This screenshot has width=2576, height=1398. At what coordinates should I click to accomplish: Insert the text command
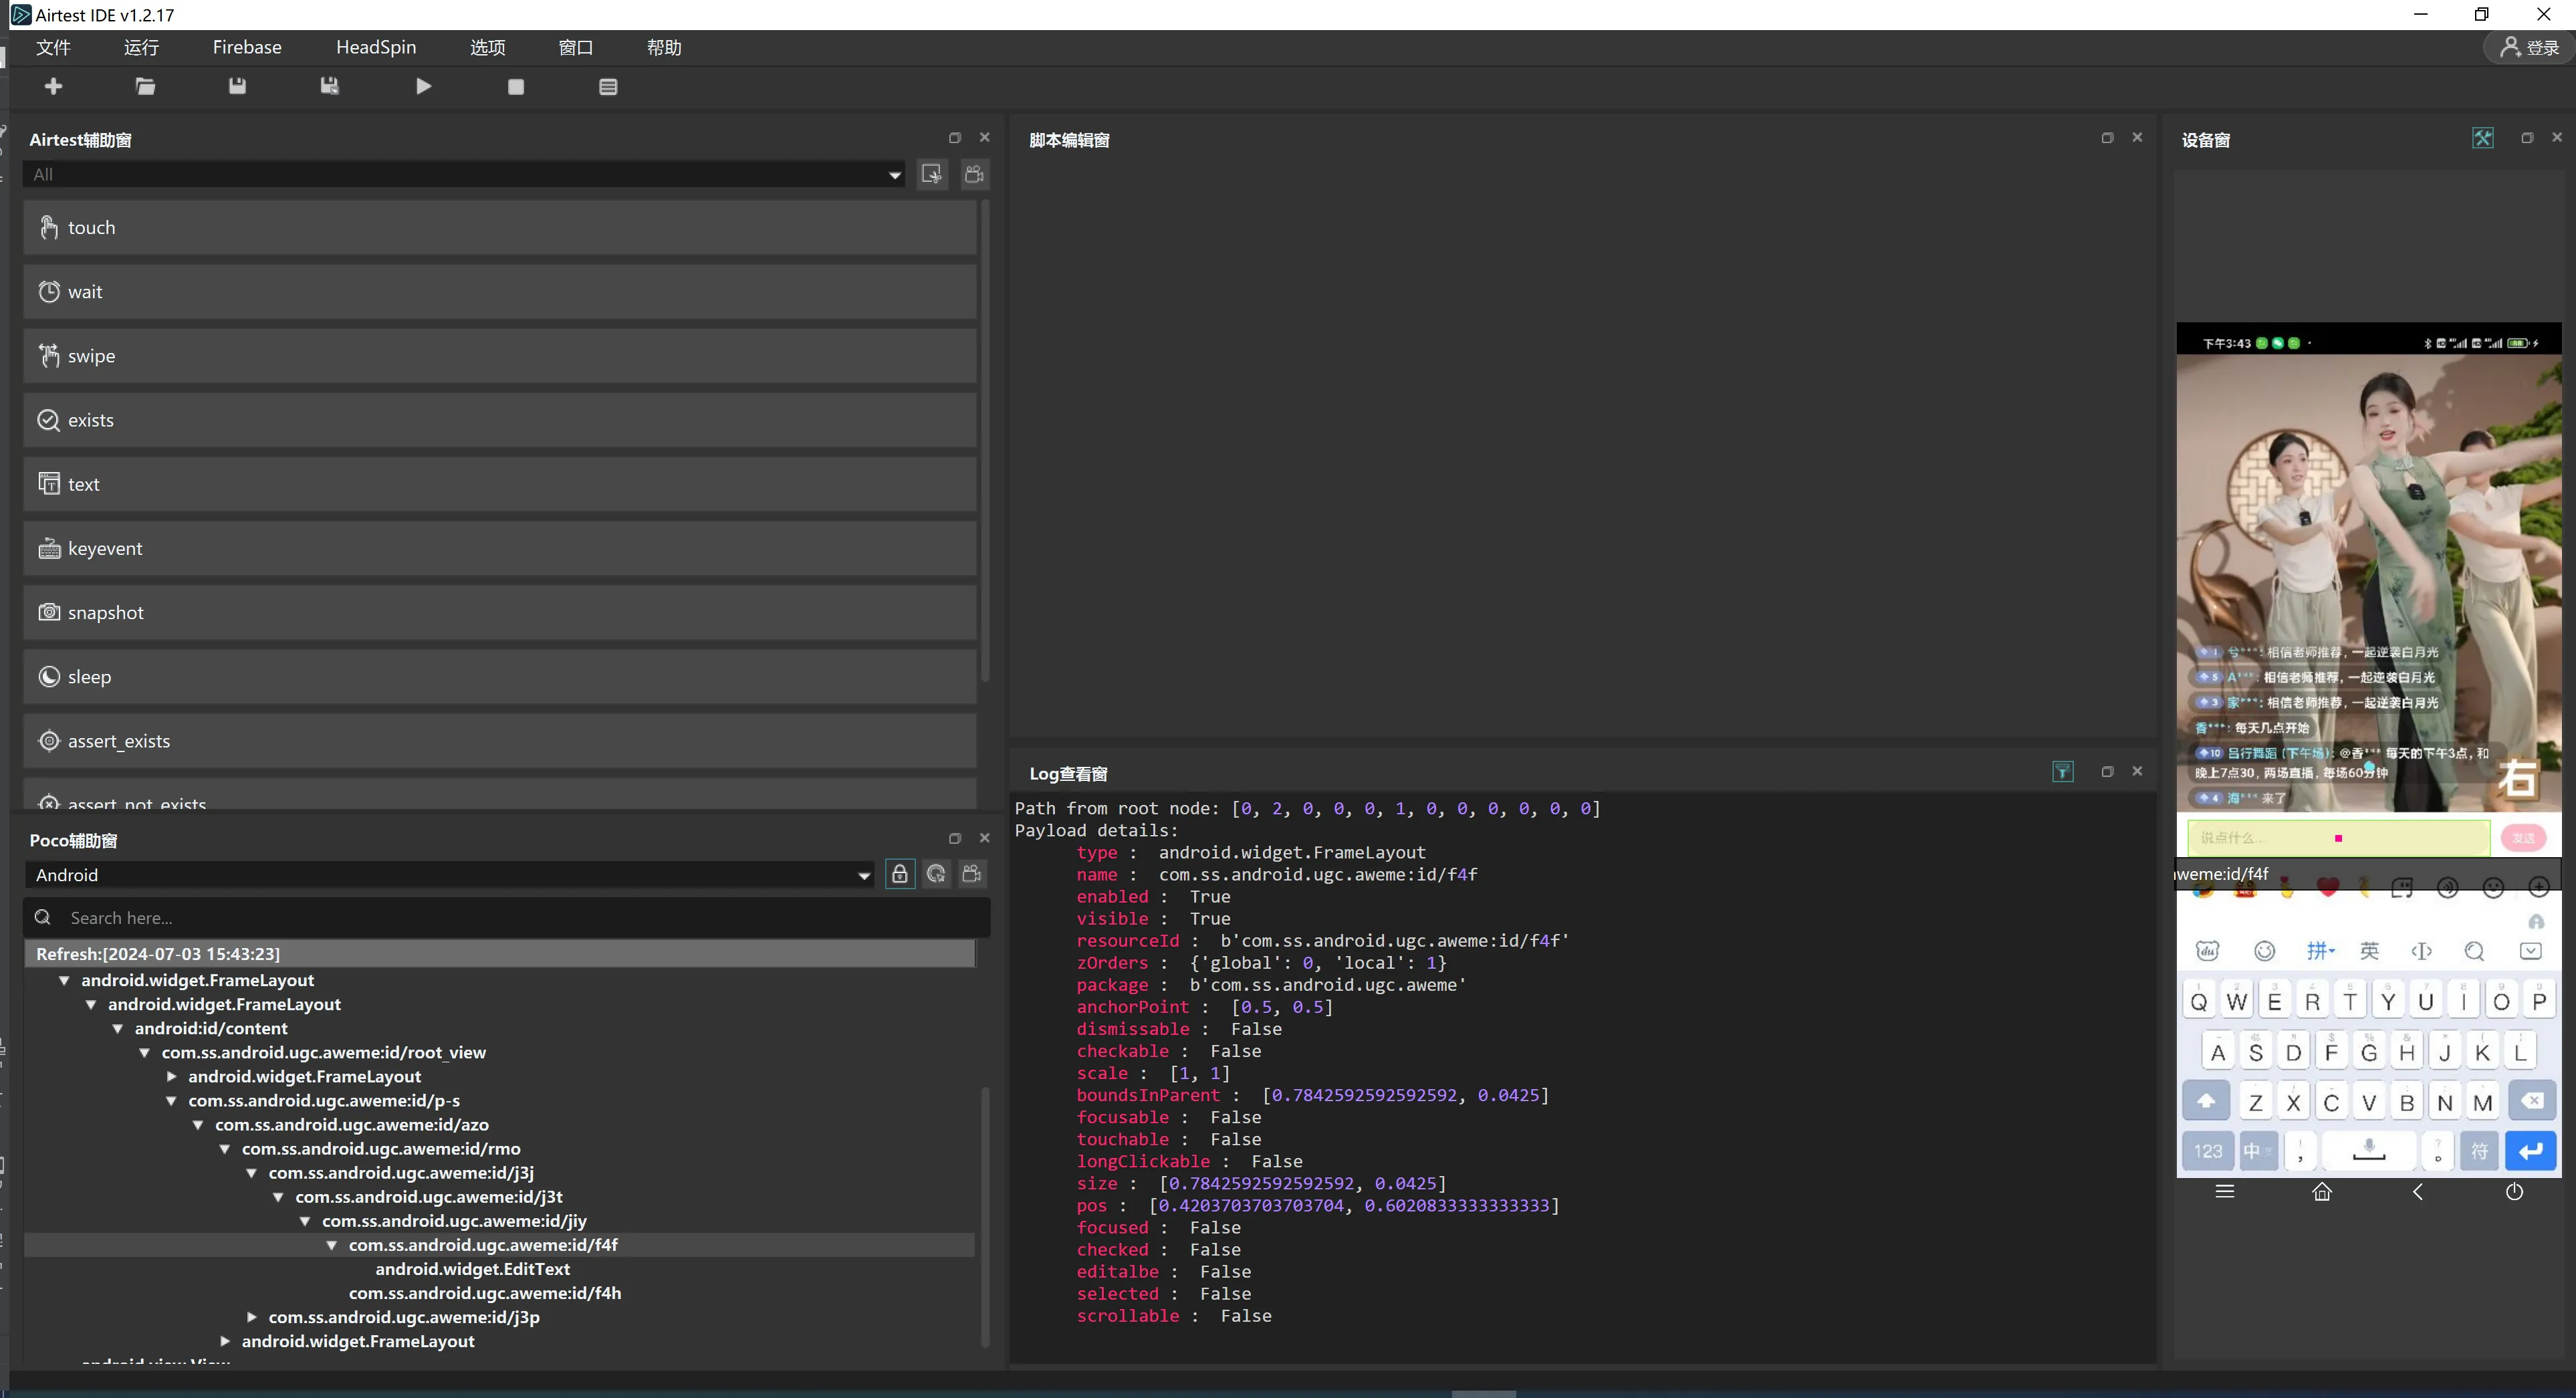[x=500, y=484]
